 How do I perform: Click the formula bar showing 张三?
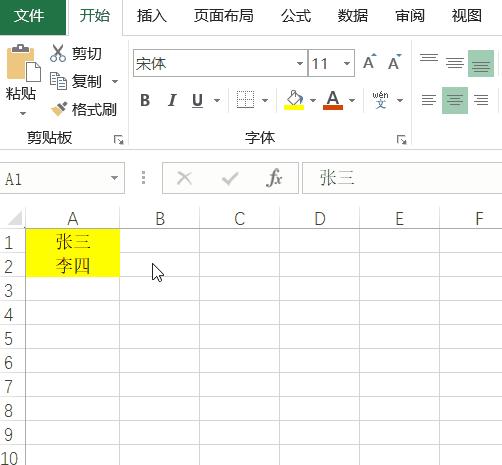(402, 178)
